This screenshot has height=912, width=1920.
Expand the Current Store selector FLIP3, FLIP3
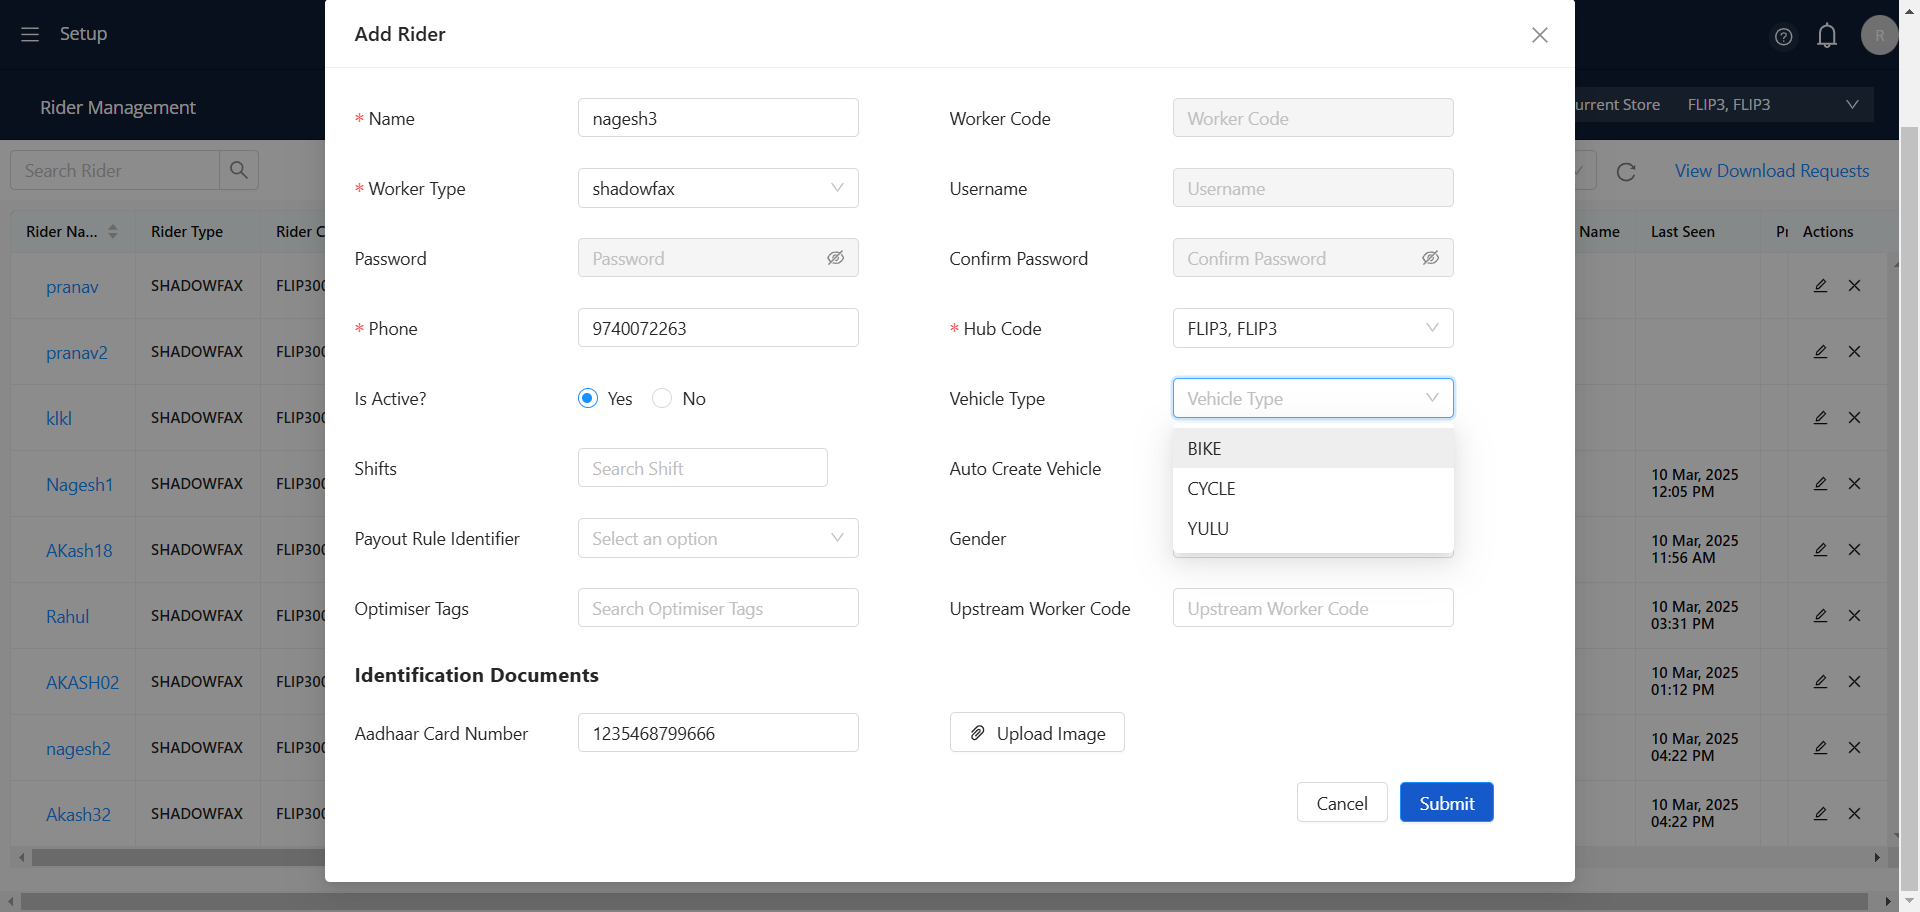tap(1773, 105)
